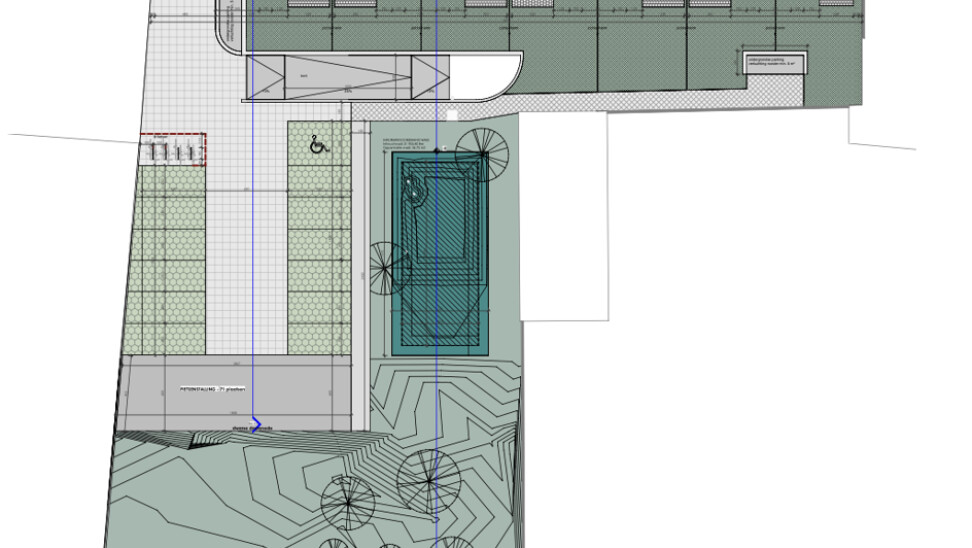Image resolution: width=972 pixels, height=548 pixels.
Task: Select the tree symbol at pond's top-right corner
Action: pos(481,155)
